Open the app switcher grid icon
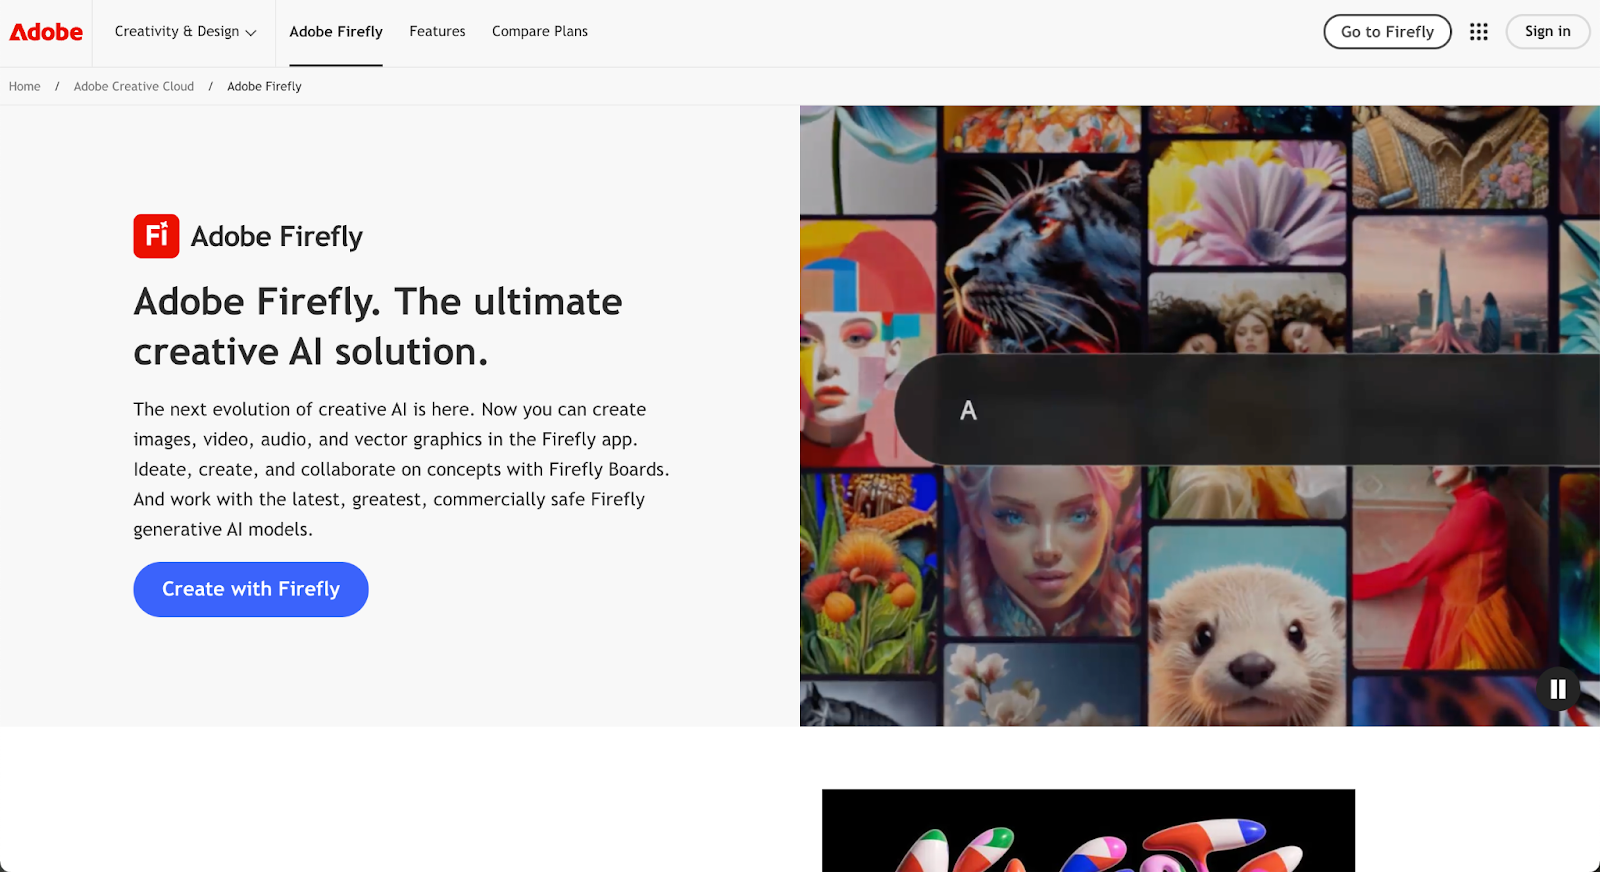The height and width of the screenshot is (872, 1600). (x=1479, y=32)
